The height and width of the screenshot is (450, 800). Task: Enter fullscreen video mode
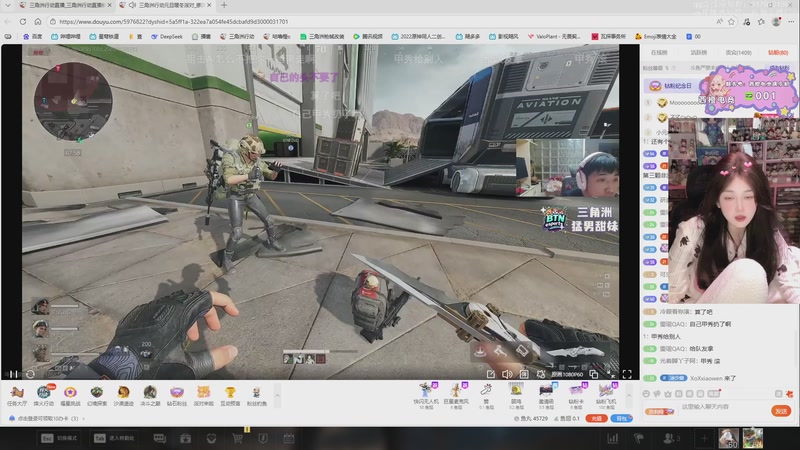pos(627,374)
